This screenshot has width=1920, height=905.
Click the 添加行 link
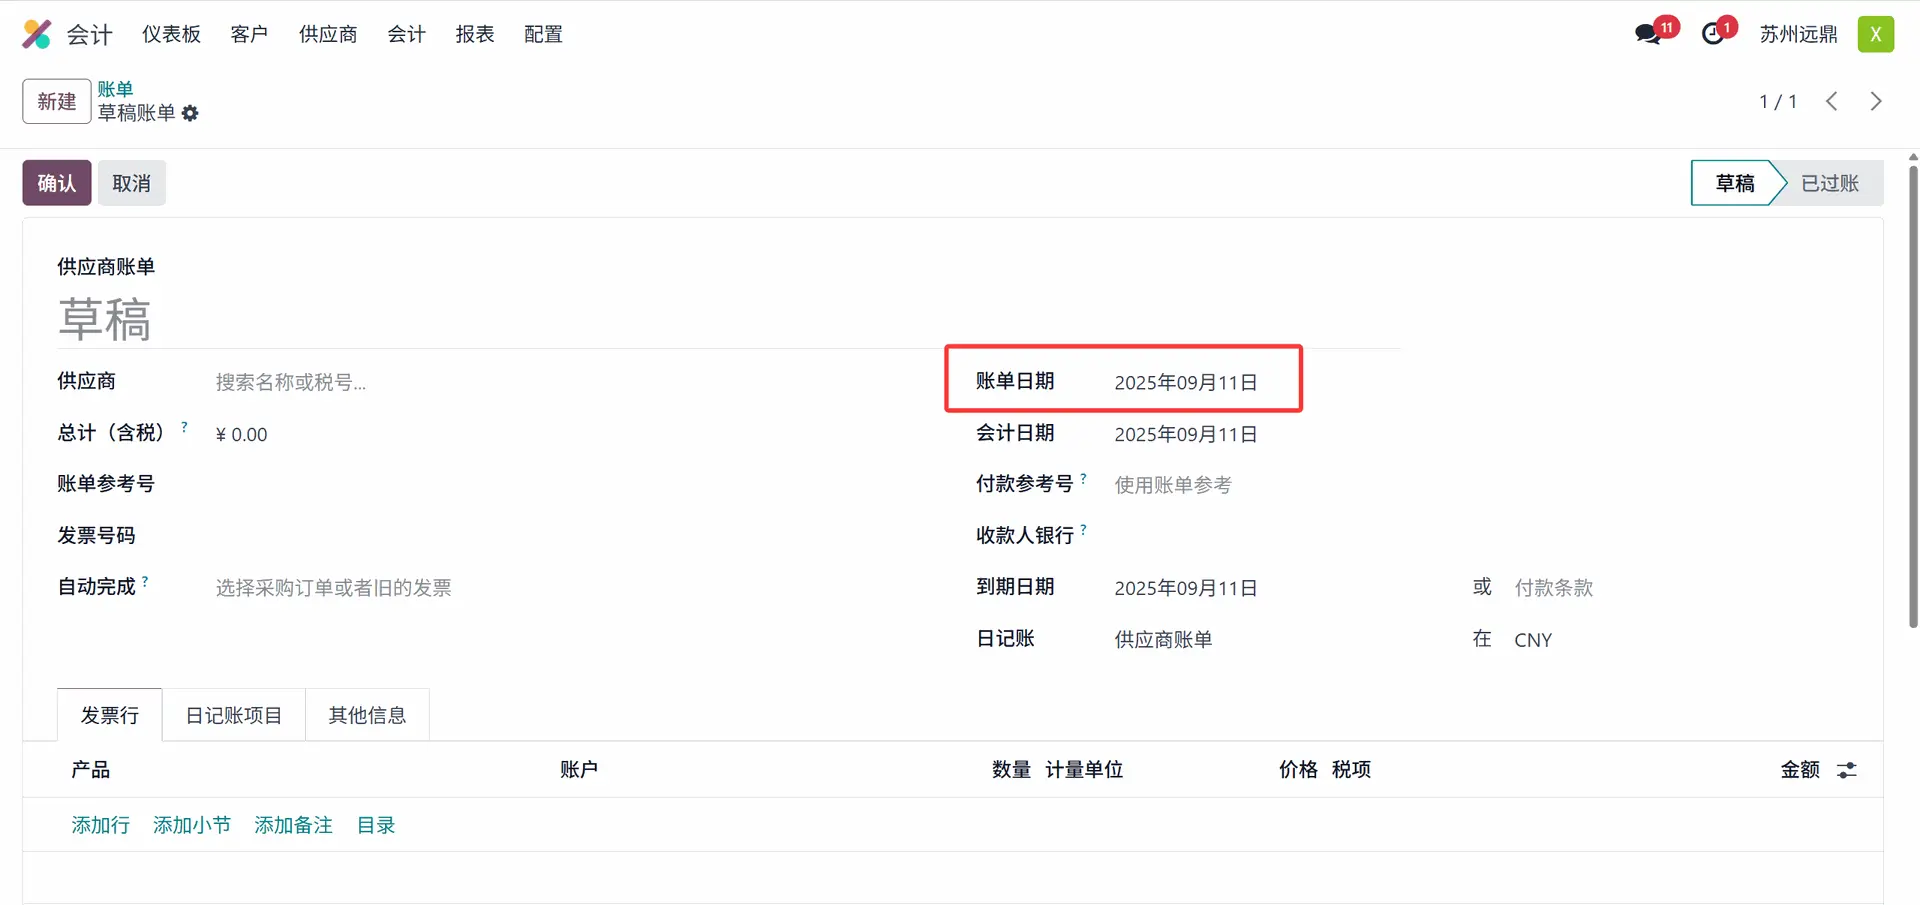pyautogui.click(x=101, y=825)
